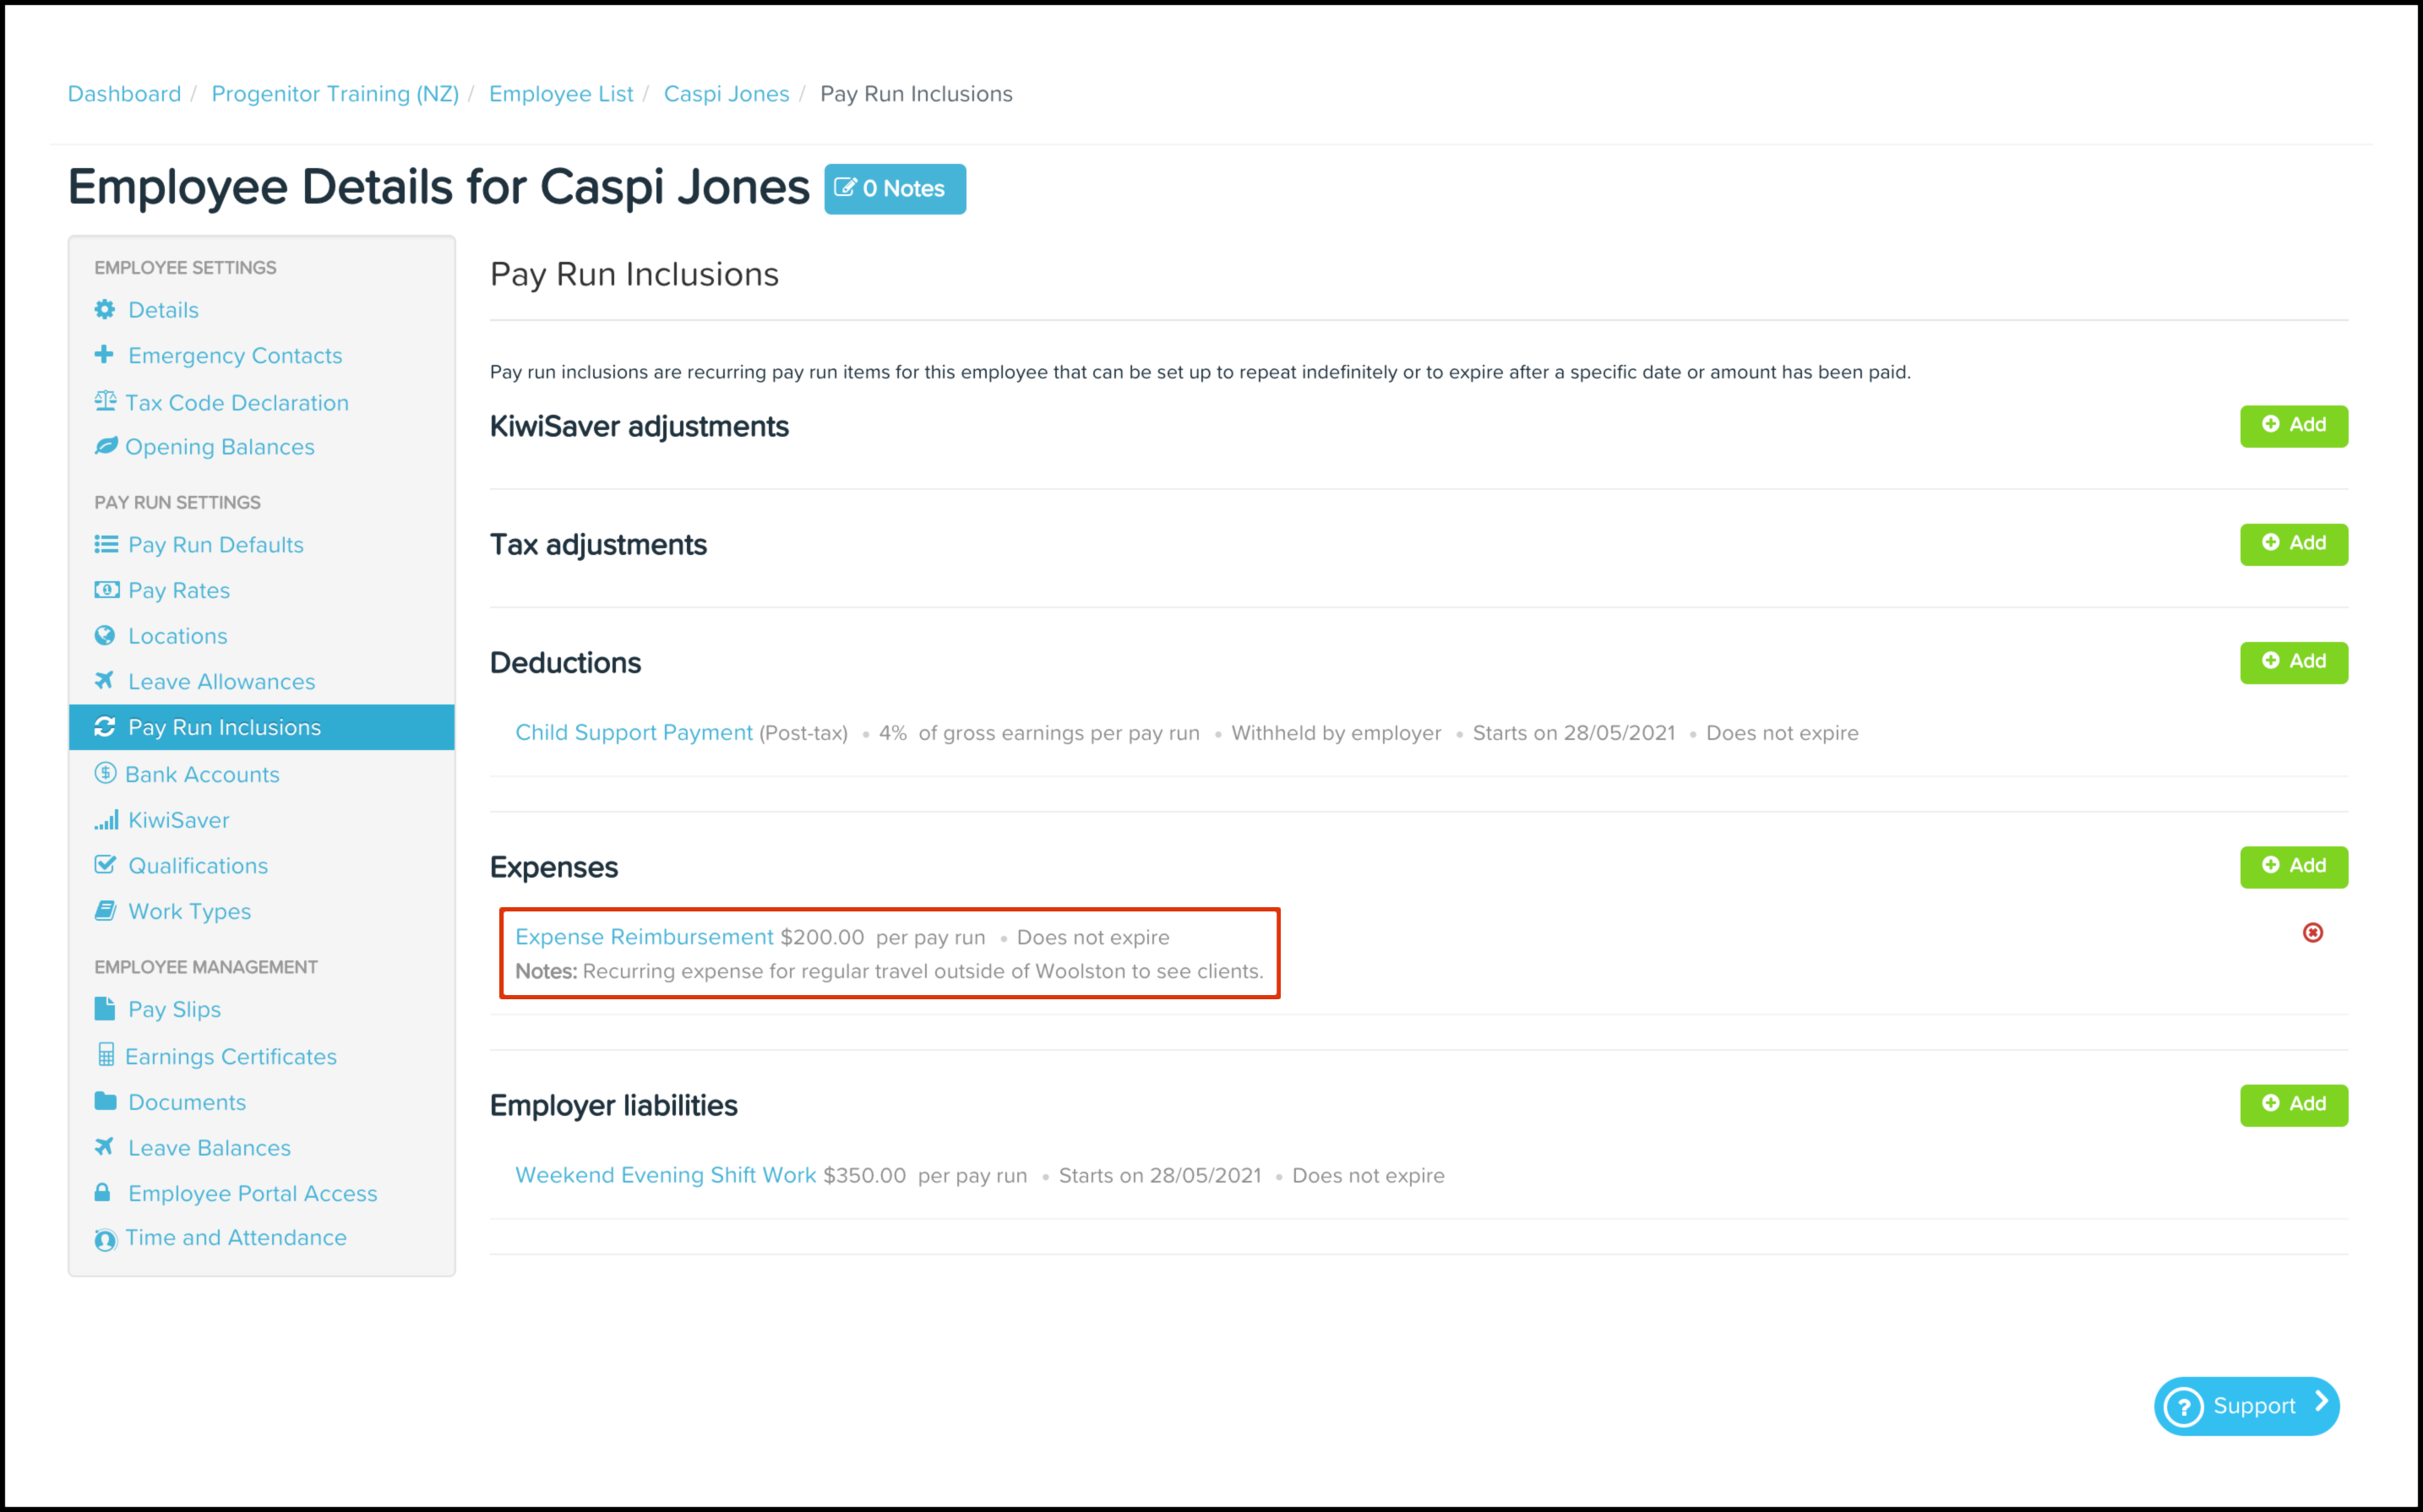Select Pay Slips from the sidebar
This screenshot has height=1512, width=2423.
point(174,1010)
